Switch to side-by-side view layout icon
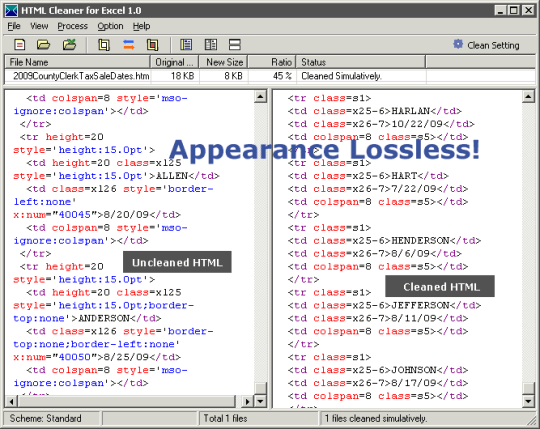 tap(211, 45)
